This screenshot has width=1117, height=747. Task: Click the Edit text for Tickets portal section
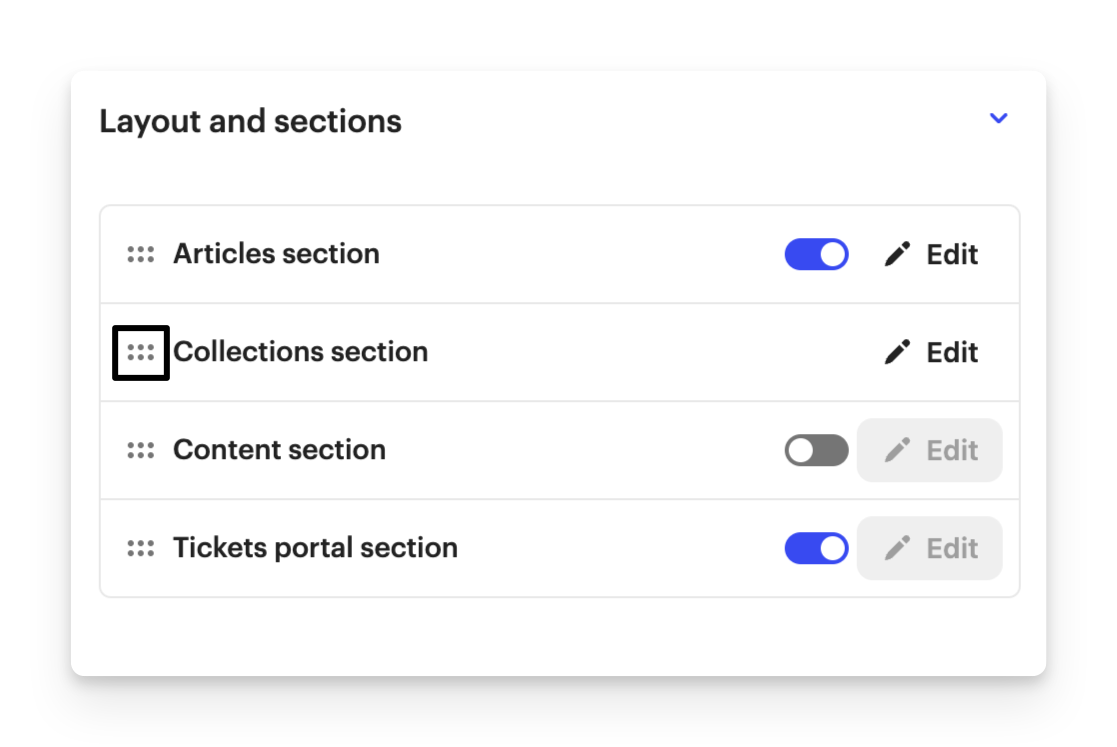(x=952, y=548)
